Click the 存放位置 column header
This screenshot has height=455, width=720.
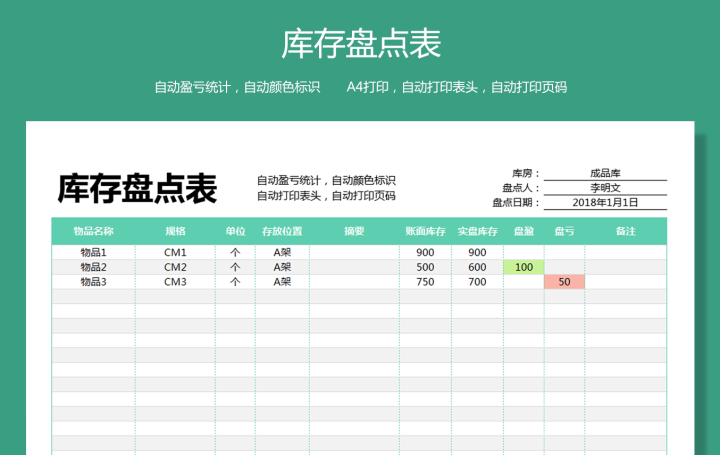(x=282, y=231)
